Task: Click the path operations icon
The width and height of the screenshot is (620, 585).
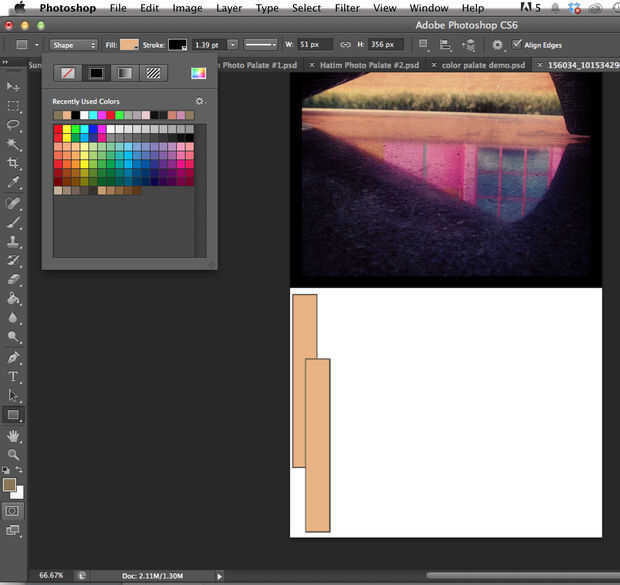Action: (x=423, y=45)
